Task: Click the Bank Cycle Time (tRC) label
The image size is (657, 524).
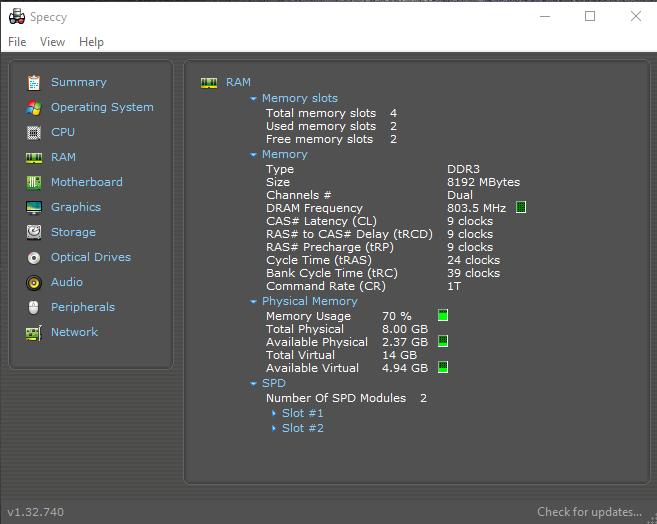Action: click(x=332, y=273)
